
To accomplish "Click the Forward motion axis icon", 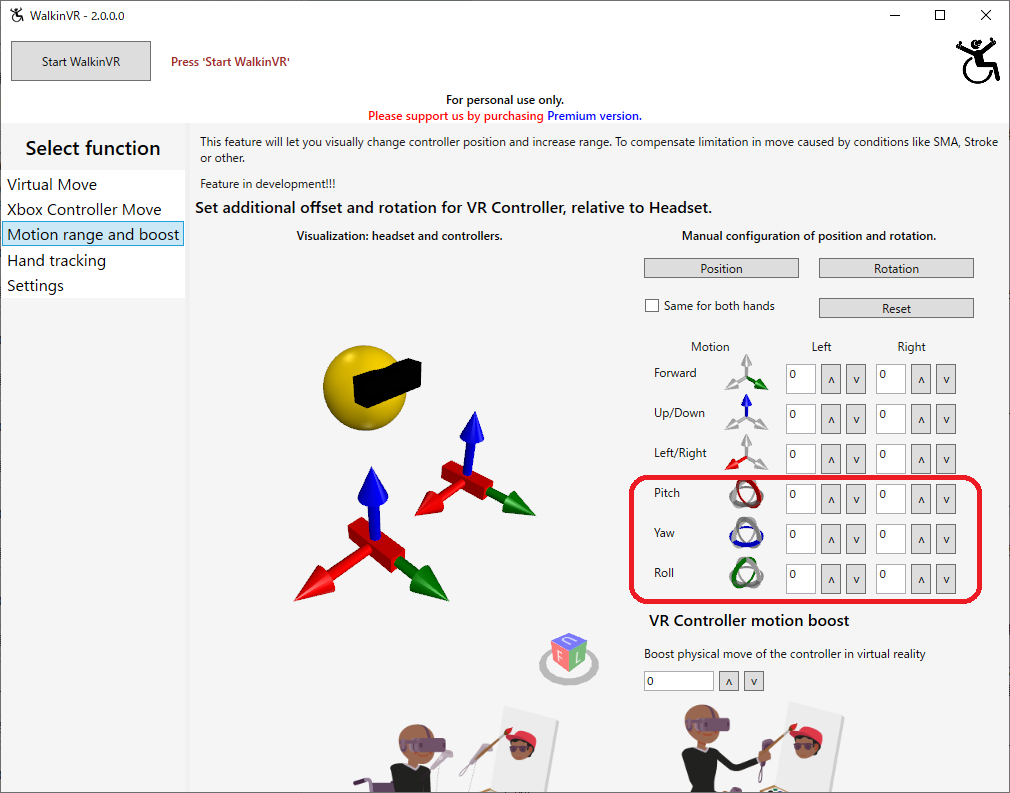I will (746, 373).
